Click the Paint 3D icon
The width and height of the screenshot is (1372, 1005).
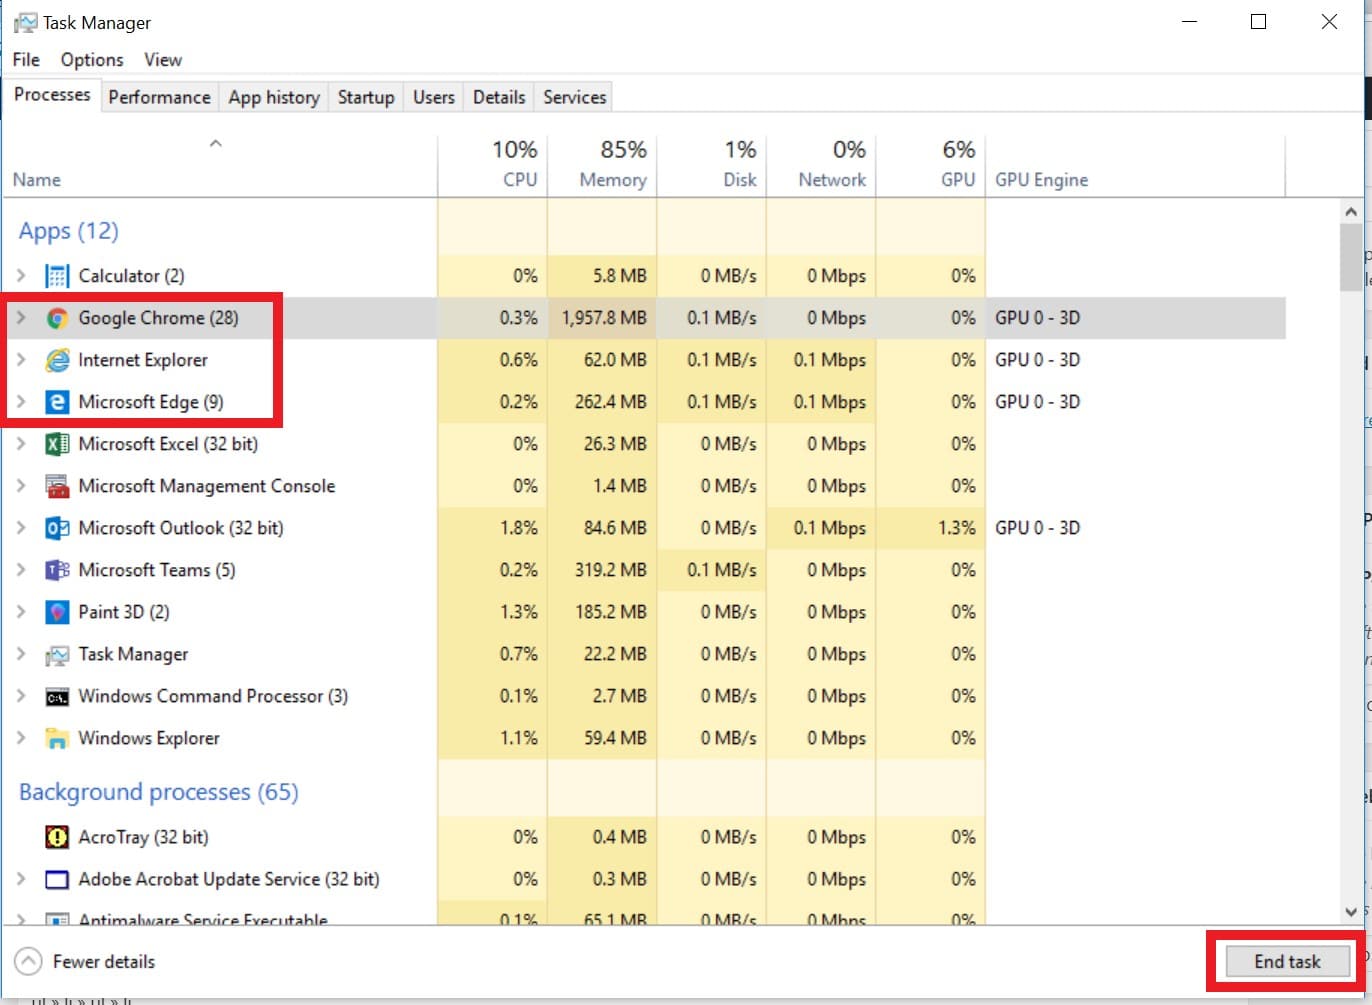pyautogui.click(x=57, y=612)
